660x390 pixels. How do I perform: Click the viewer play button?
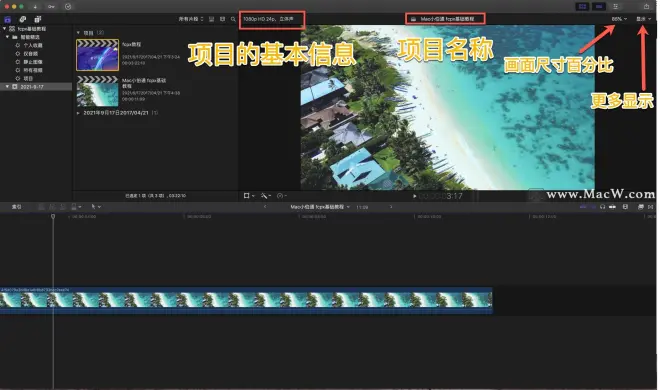pyautogui.click(x=415, y=196)
